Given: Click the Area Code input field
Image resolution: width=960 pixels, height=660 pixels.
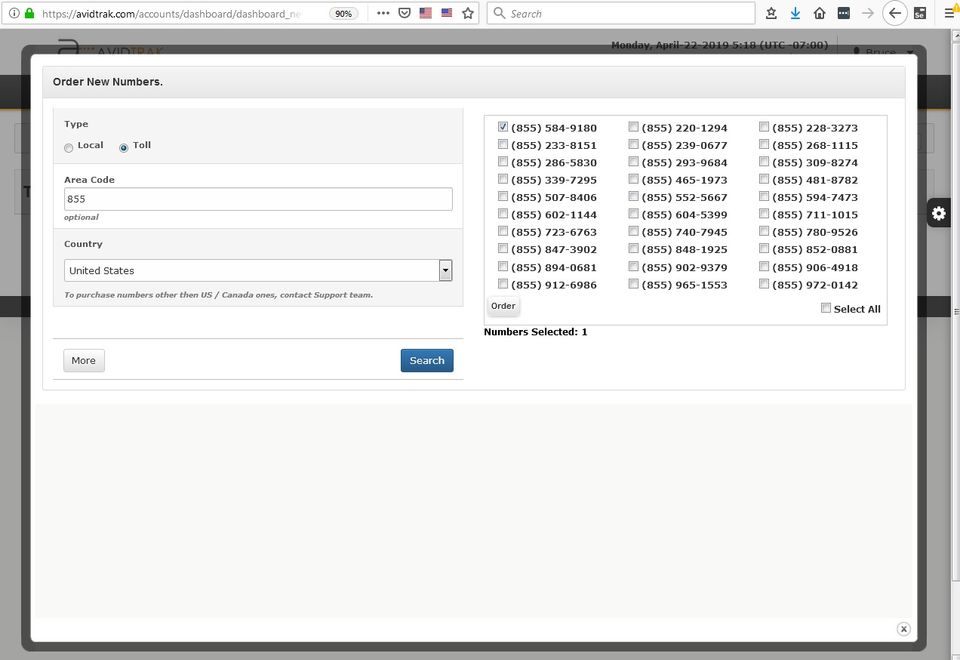Looking at the screenshot, I should (258, 199).
